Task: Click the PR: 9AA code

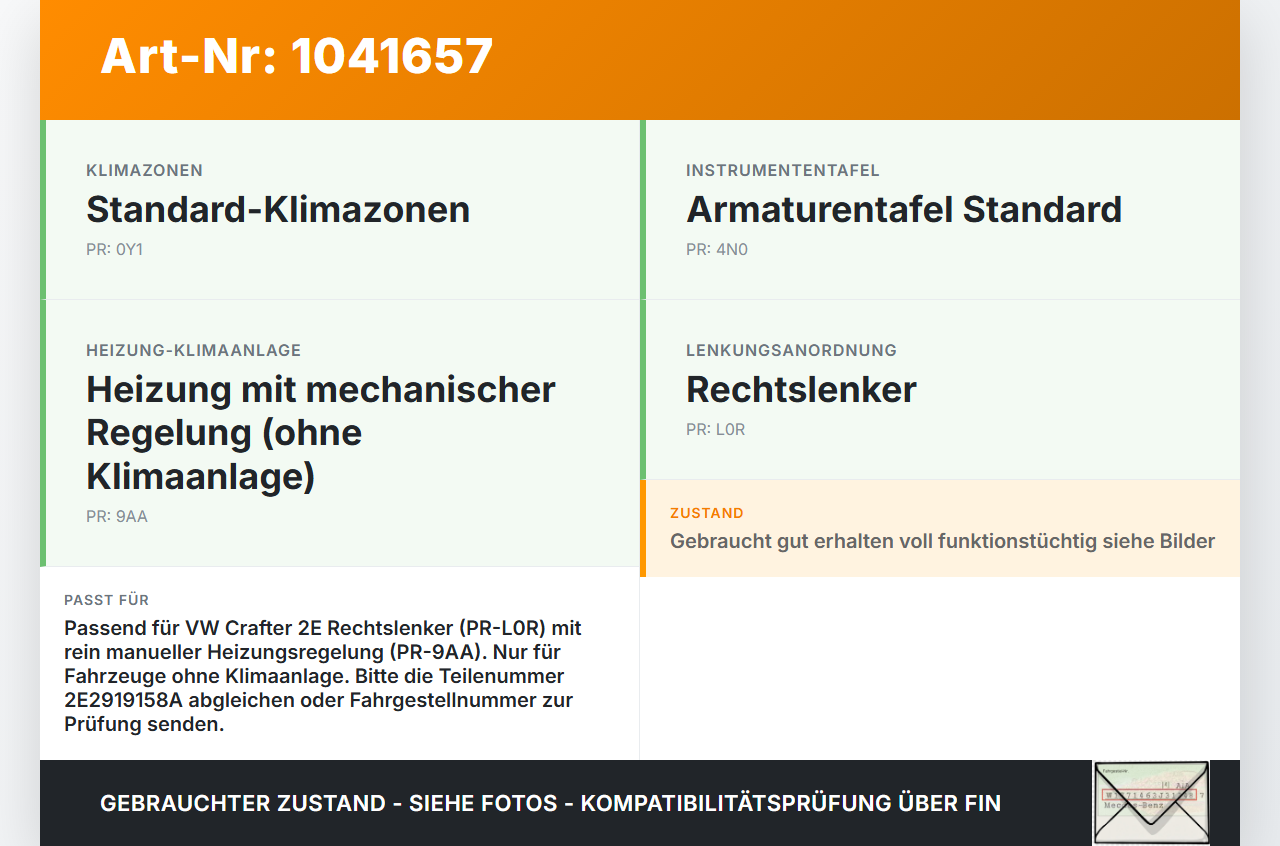Action: (x=117, y=516)
